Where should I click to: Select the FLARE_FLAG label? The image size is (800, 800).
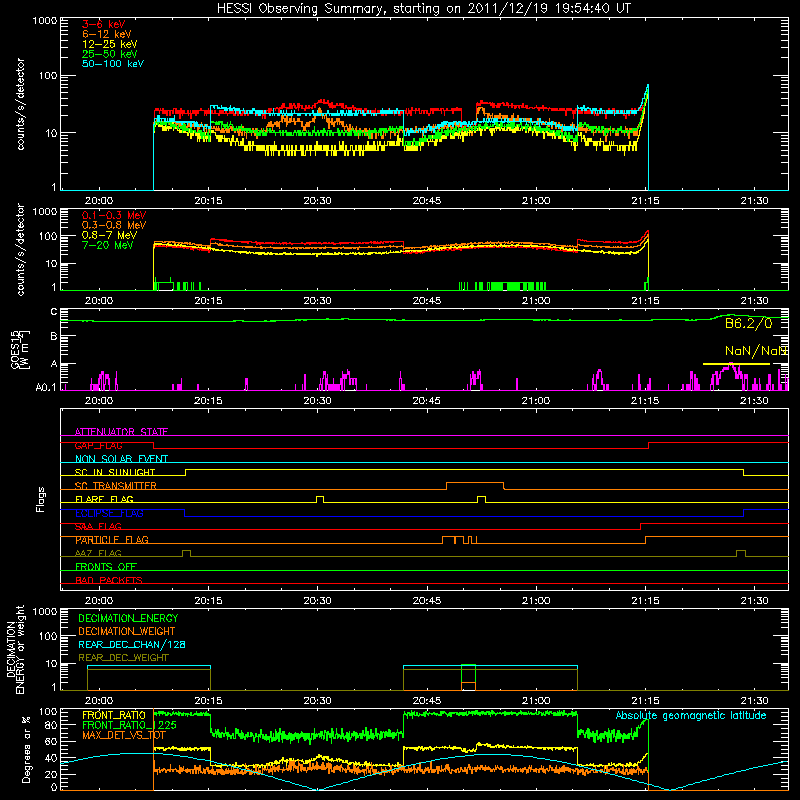tap(104, 499)
